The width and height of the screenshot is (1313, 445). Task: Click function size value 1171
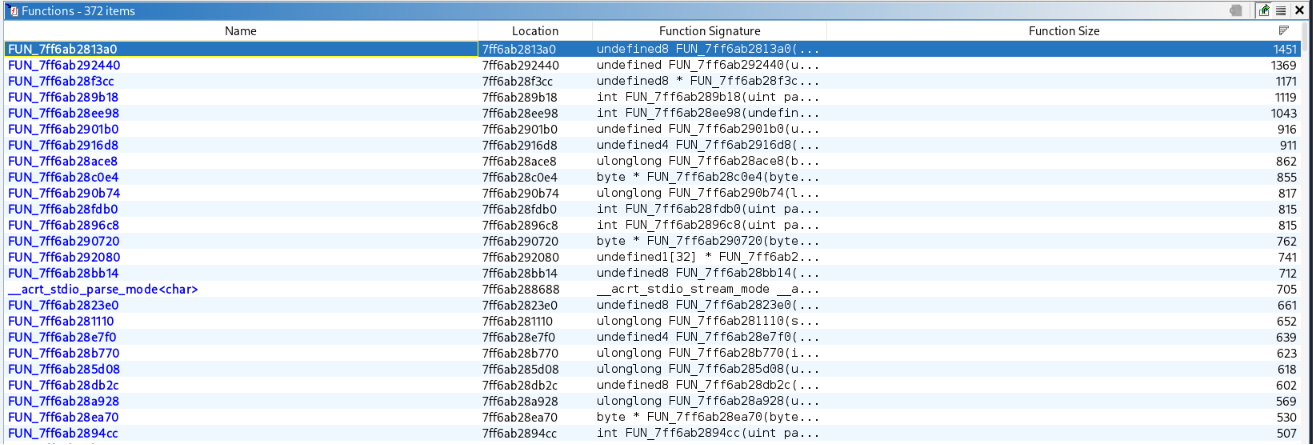pos(1285,81)
